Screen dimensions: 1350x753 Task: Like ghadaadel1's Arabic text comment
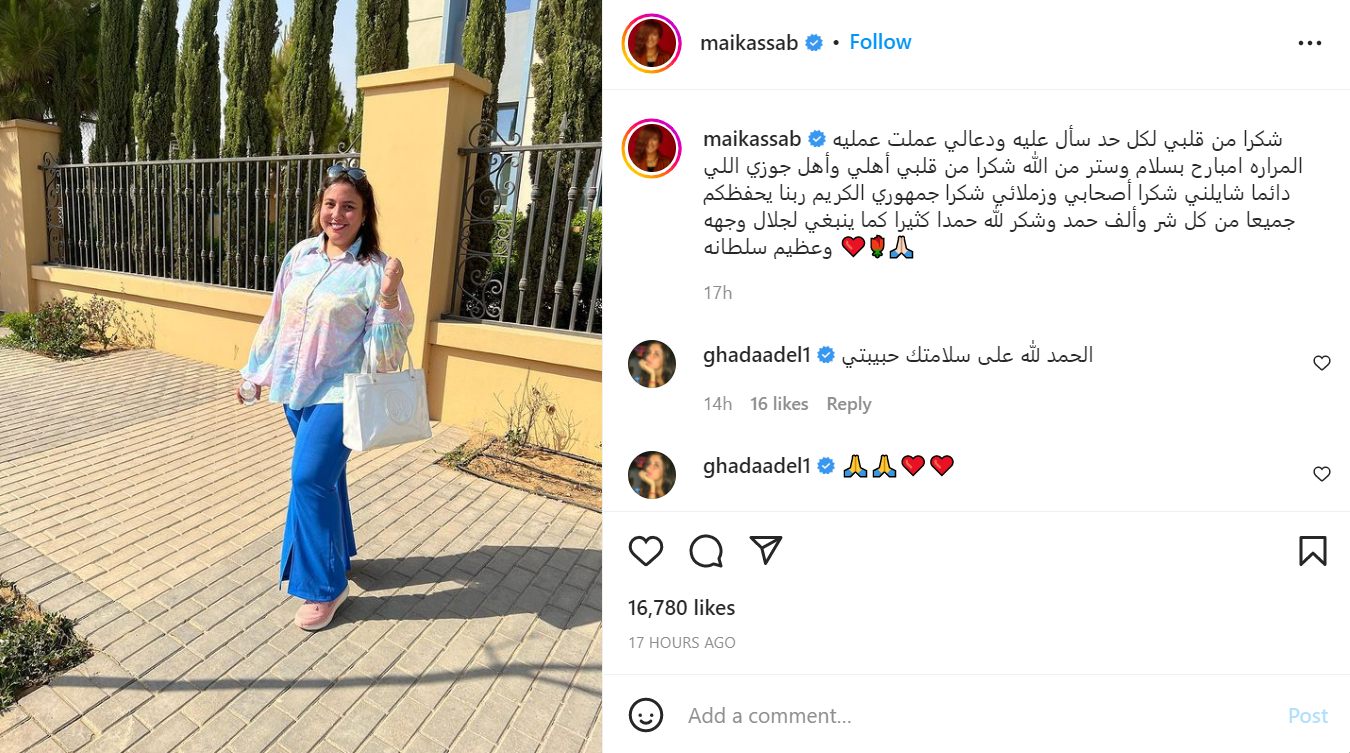(x=1322, y=363)
